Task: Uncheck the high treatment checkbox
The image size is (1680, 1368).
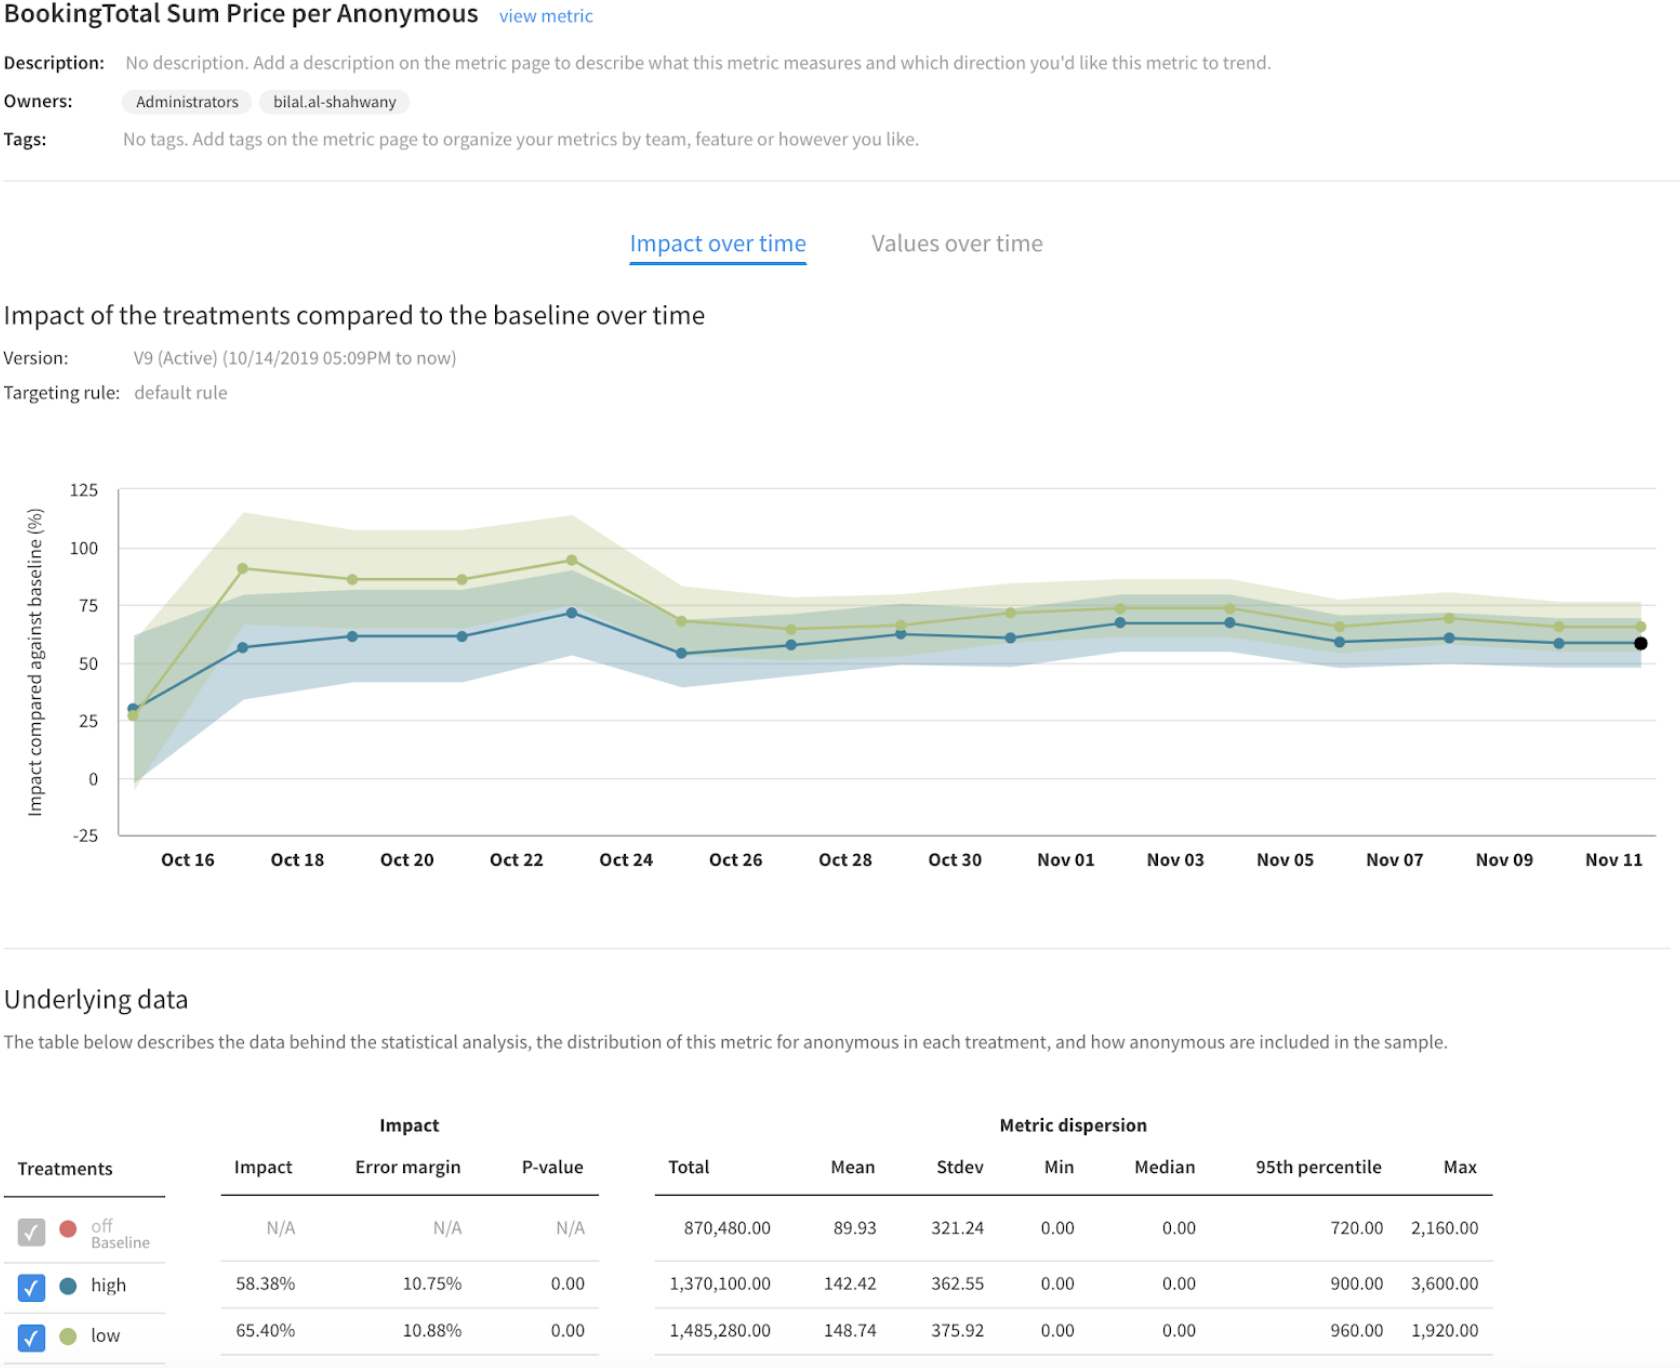Action: 31,1287
